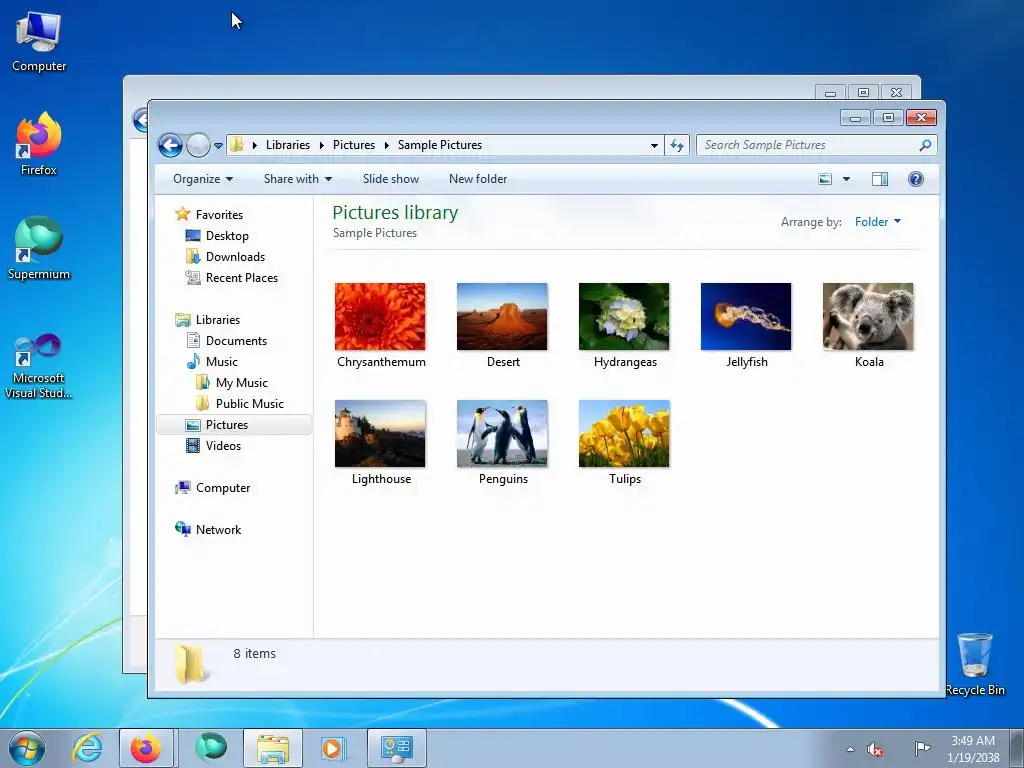
Task: Maximize the background Explorer window
Action: click(863, 93)
